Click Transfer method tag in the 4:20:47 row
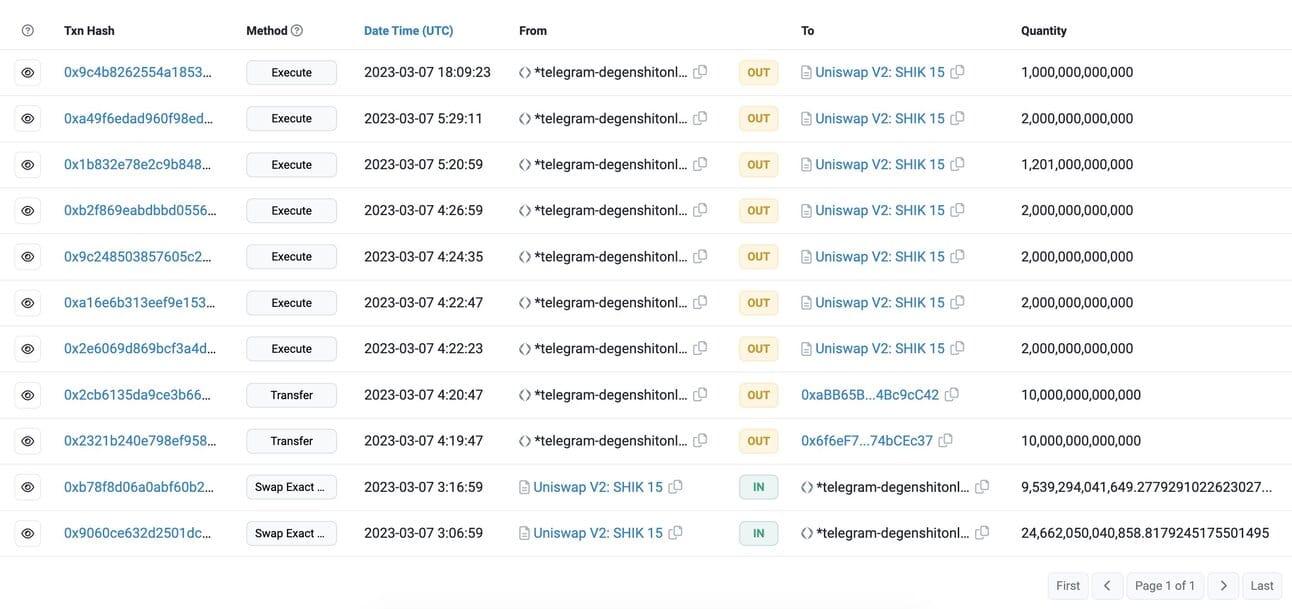This screenshot has width=1292, height=609. [x=292, y=395]
